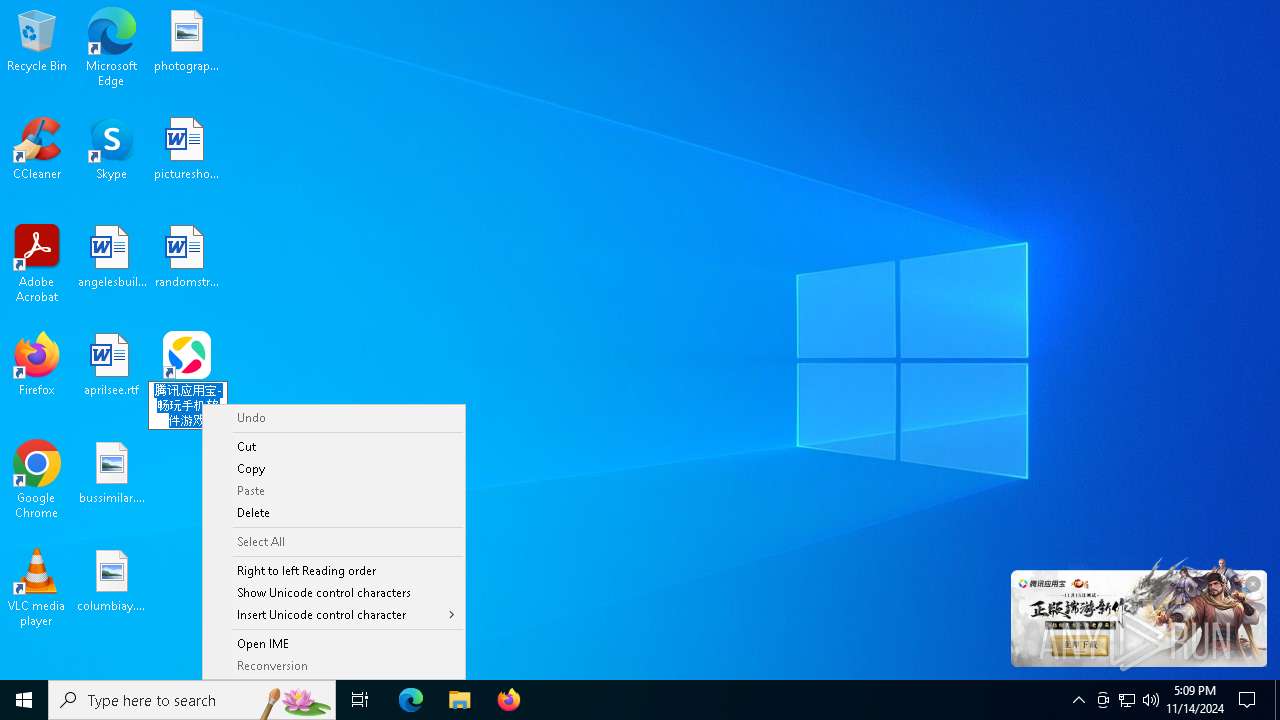The height and width of the screenshot is (720, 1280).
Task: Show hidden system tray icons
Action: pos(1079,700)
